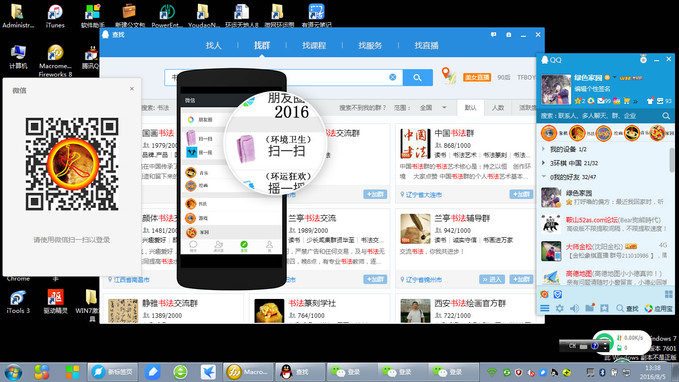Open the nearby map location pin icon
The image size is (679, 382).
(x=448, y=75)
